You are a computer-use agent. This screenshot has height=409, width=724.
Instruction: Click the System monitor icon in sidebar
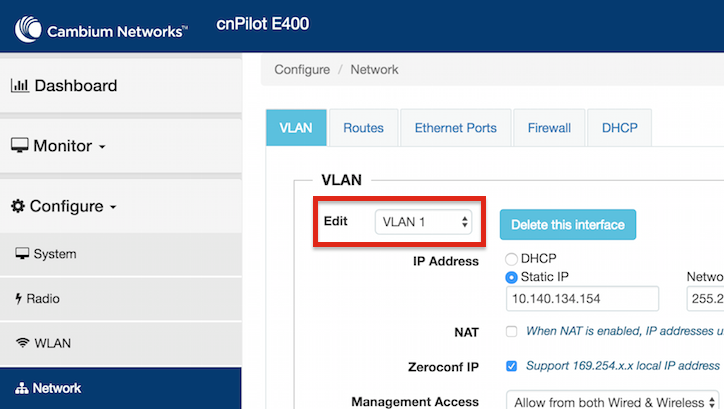22,254
